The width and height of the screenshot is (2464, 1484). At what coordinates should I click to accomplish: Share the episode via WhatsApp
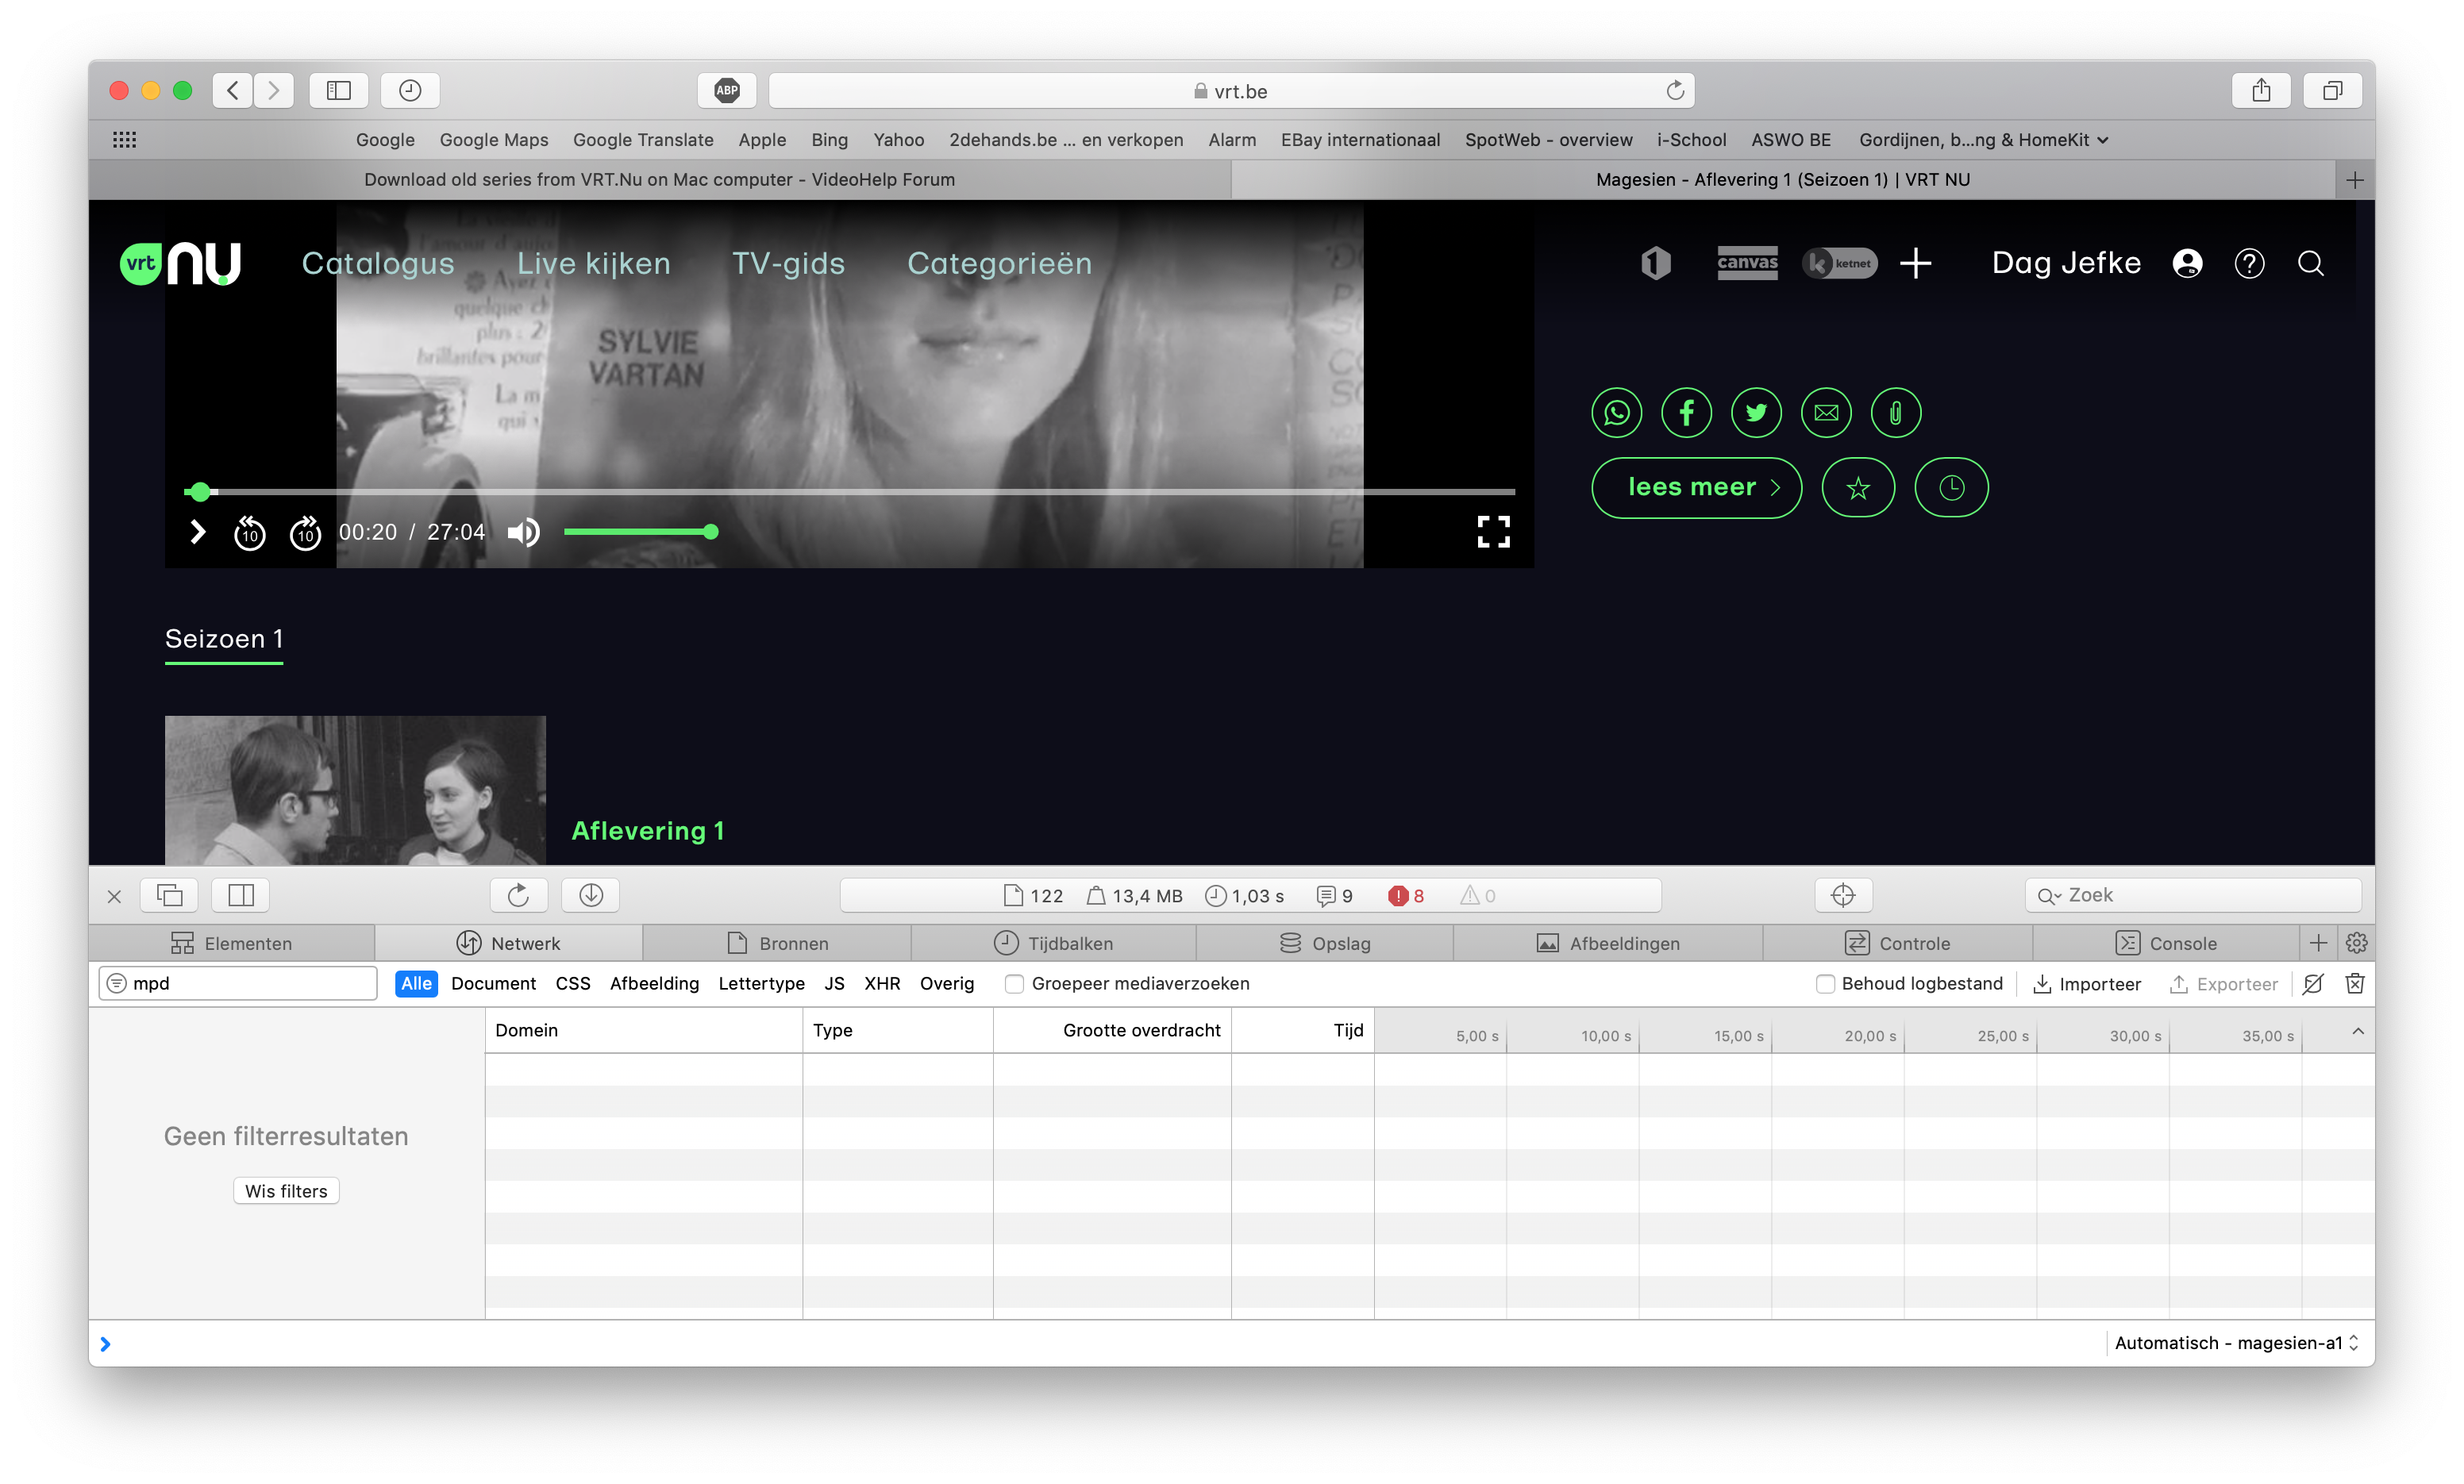[x=1616, y=412]
